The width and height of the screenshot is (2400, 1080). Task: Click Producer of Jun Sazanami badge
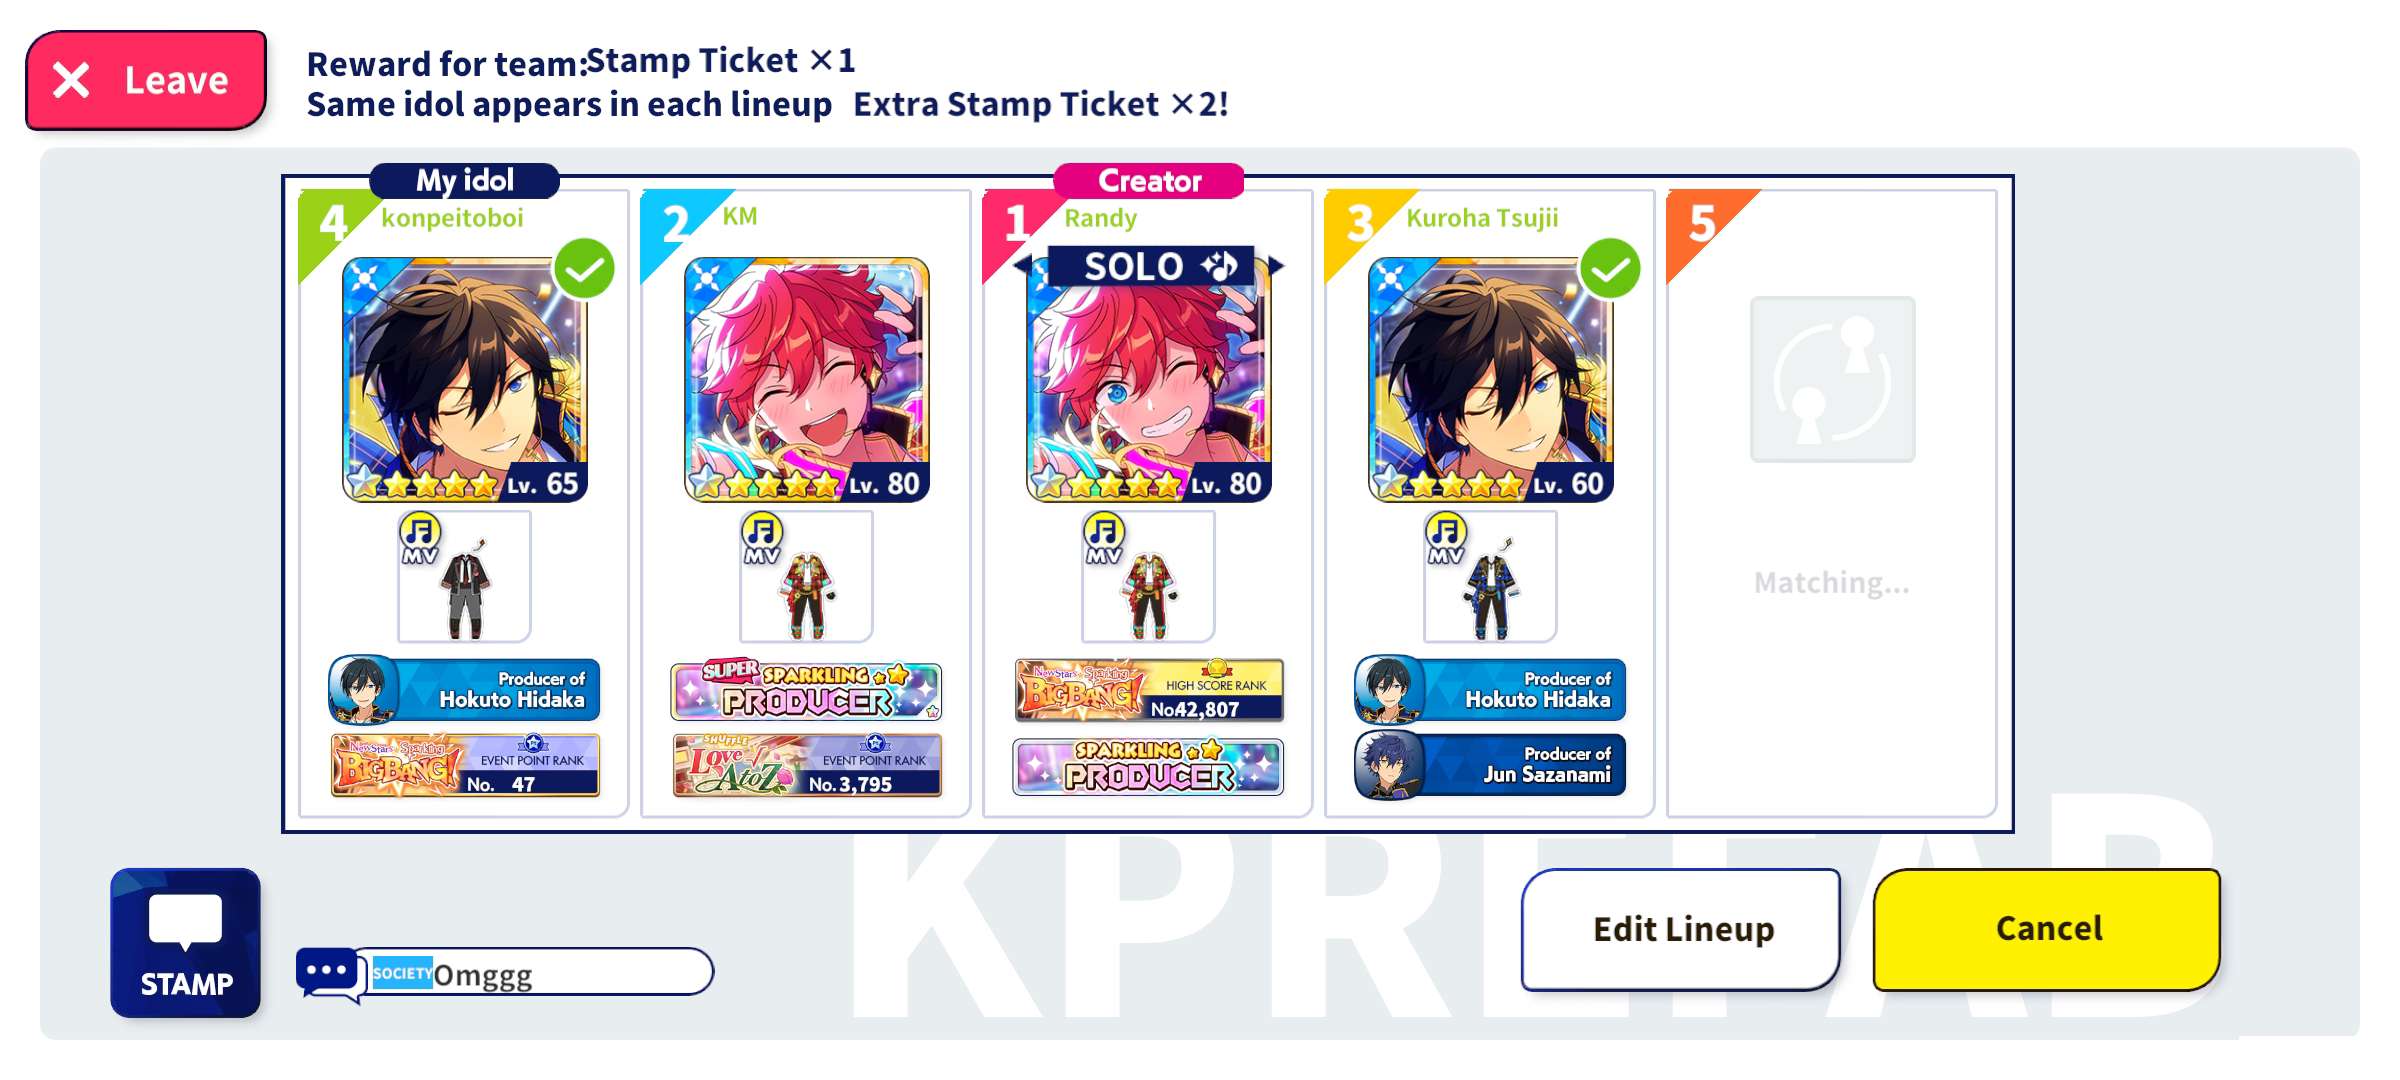pos(1490,765)
